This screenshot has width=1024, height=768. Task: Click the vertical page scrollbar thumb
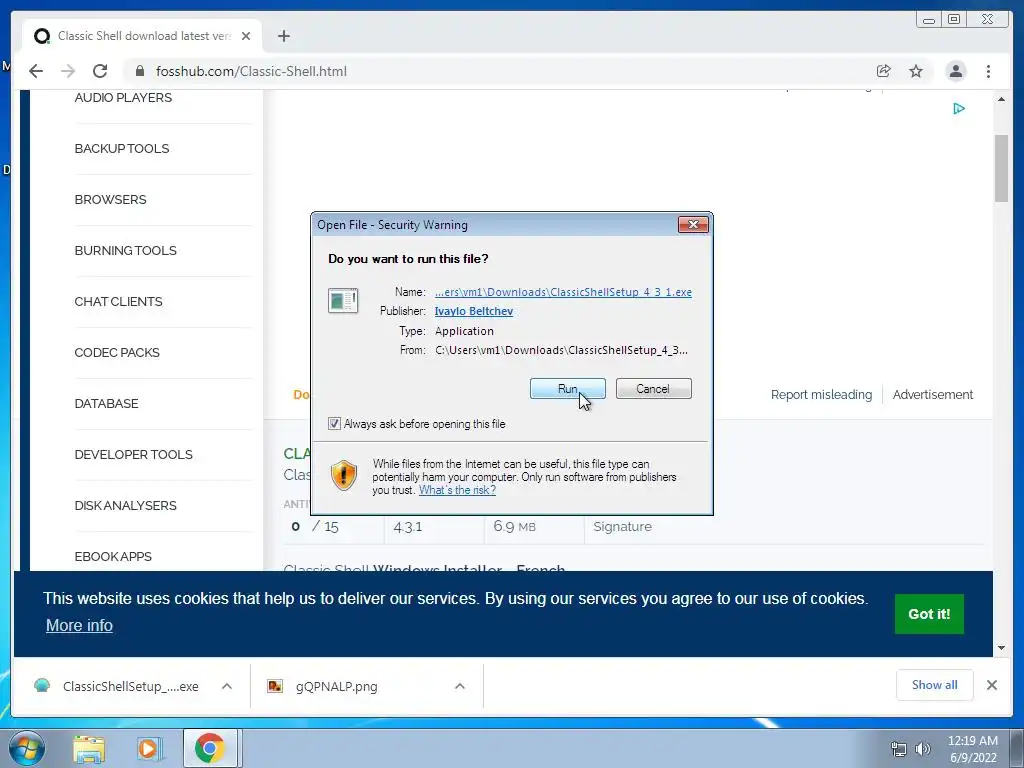(1001, 168)
